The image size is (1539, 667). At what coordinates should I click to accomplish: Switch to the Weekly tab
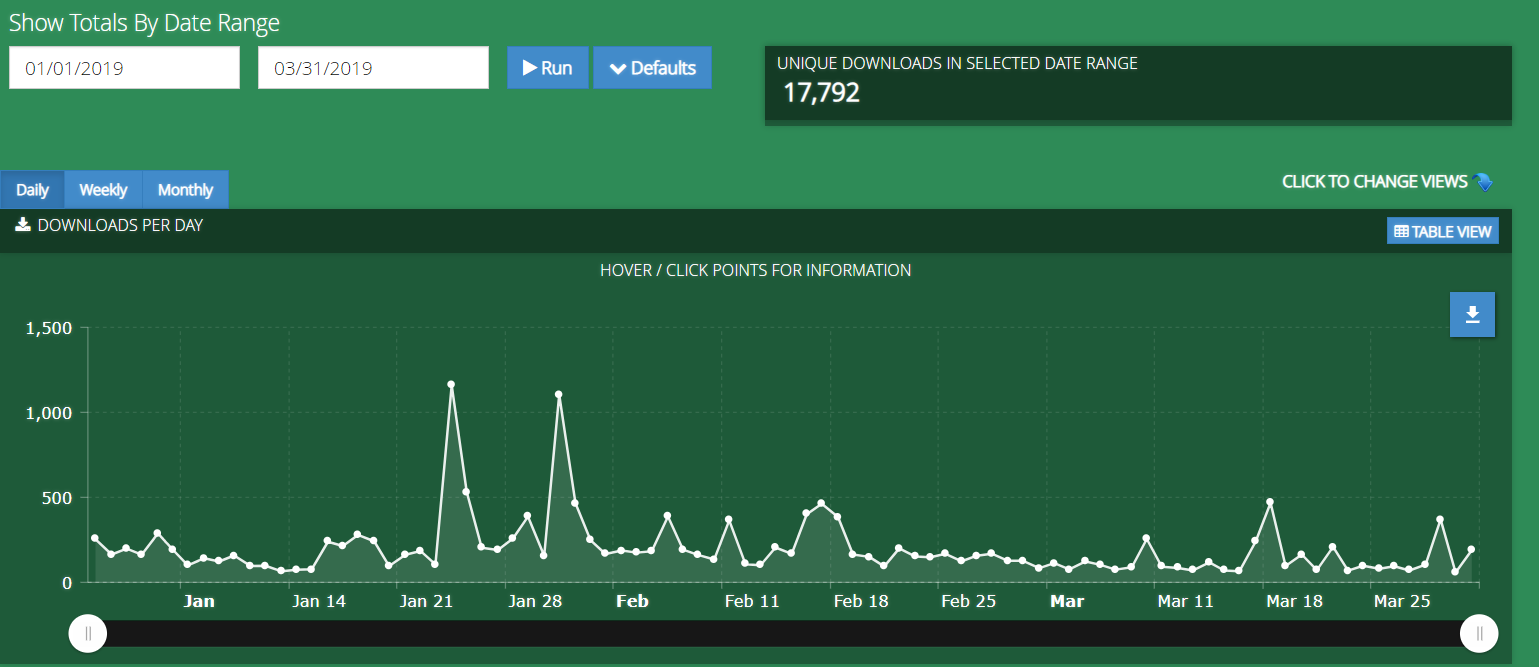103,190
